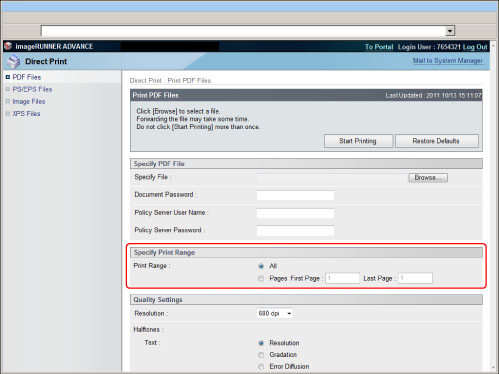
Task: Click the PDF Files bullet icon
Action: [x=8, y=77]
